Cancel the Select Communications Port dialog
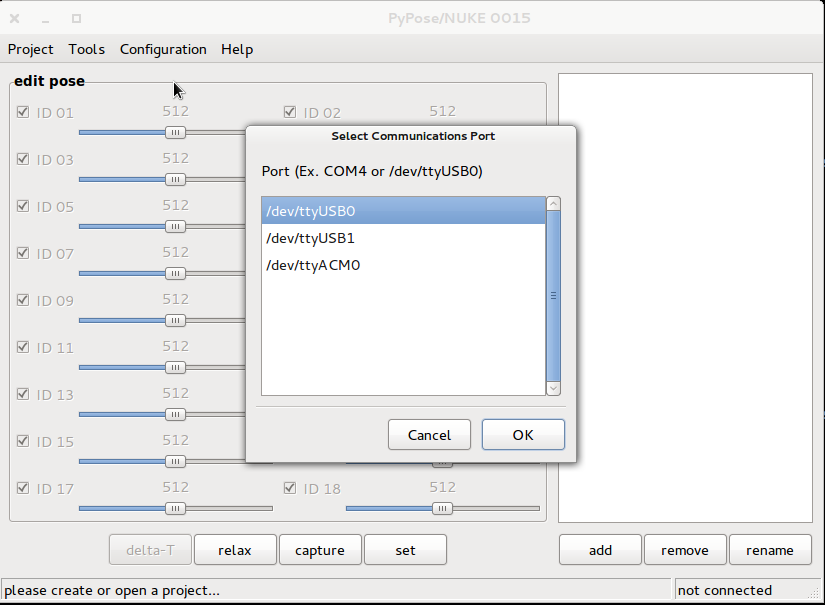The width and height of the screenshot is (825, 605). click(x=429, y=435)
